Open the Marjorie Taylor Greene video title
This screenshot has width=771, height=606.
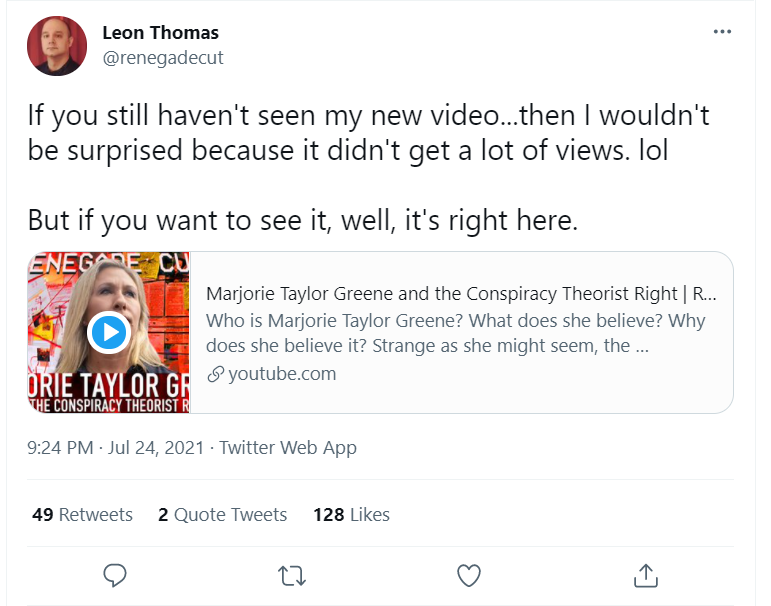click(x=461, y=294)
